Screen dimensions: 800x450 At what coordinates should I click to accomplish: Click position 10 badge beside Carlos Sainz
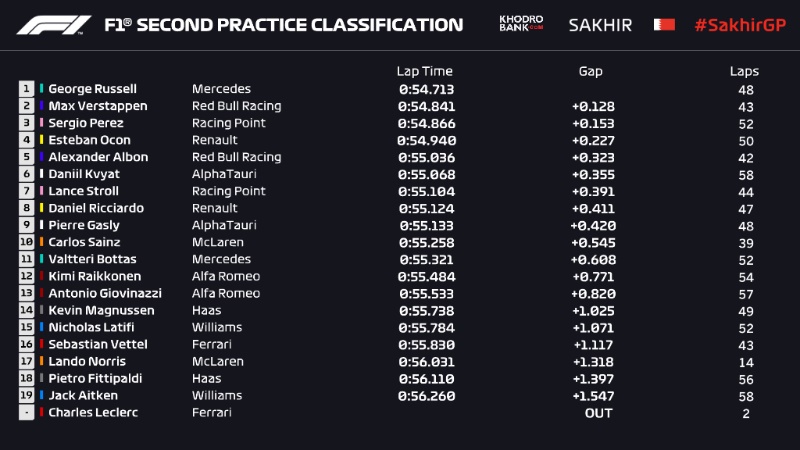click(26, 242)
